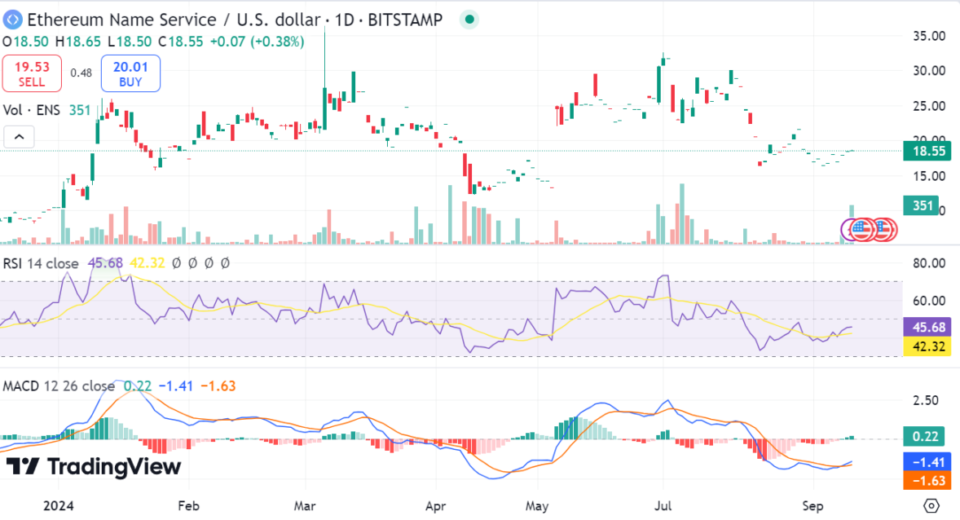Click the purple event marker on the chart
Viewport: 960px width, 520px height.
[846, 230]
